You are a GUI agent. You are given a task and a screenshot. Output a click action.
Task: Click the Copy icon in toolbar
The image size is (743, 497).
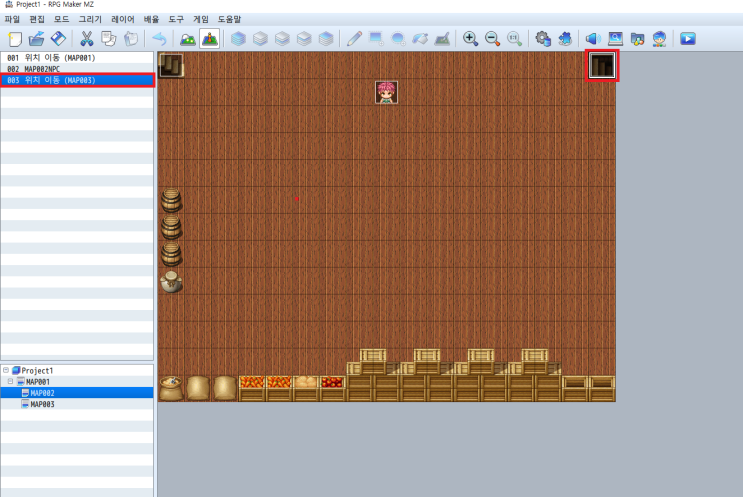tap(109, 39)
